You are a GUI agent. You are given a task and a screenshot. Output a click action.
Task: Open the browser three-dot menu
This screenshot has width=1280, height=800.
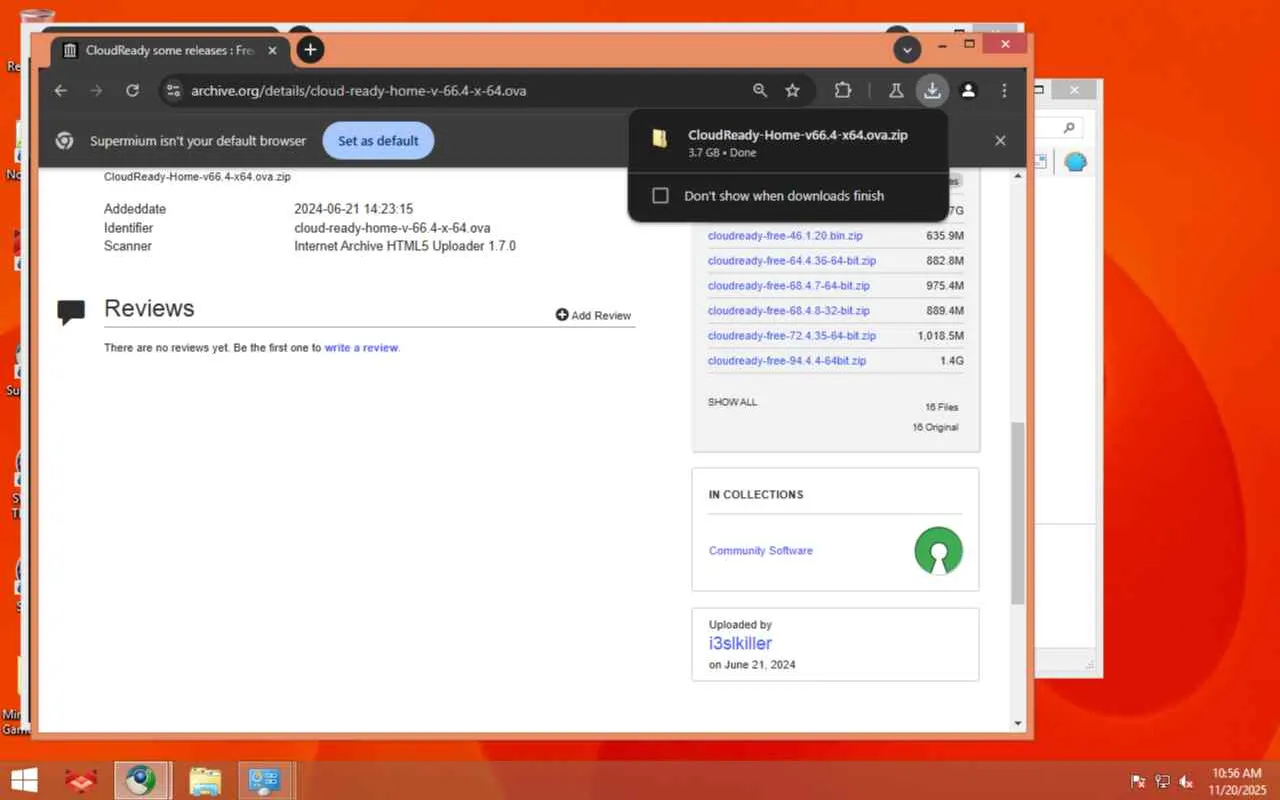tap(1004, 91)
